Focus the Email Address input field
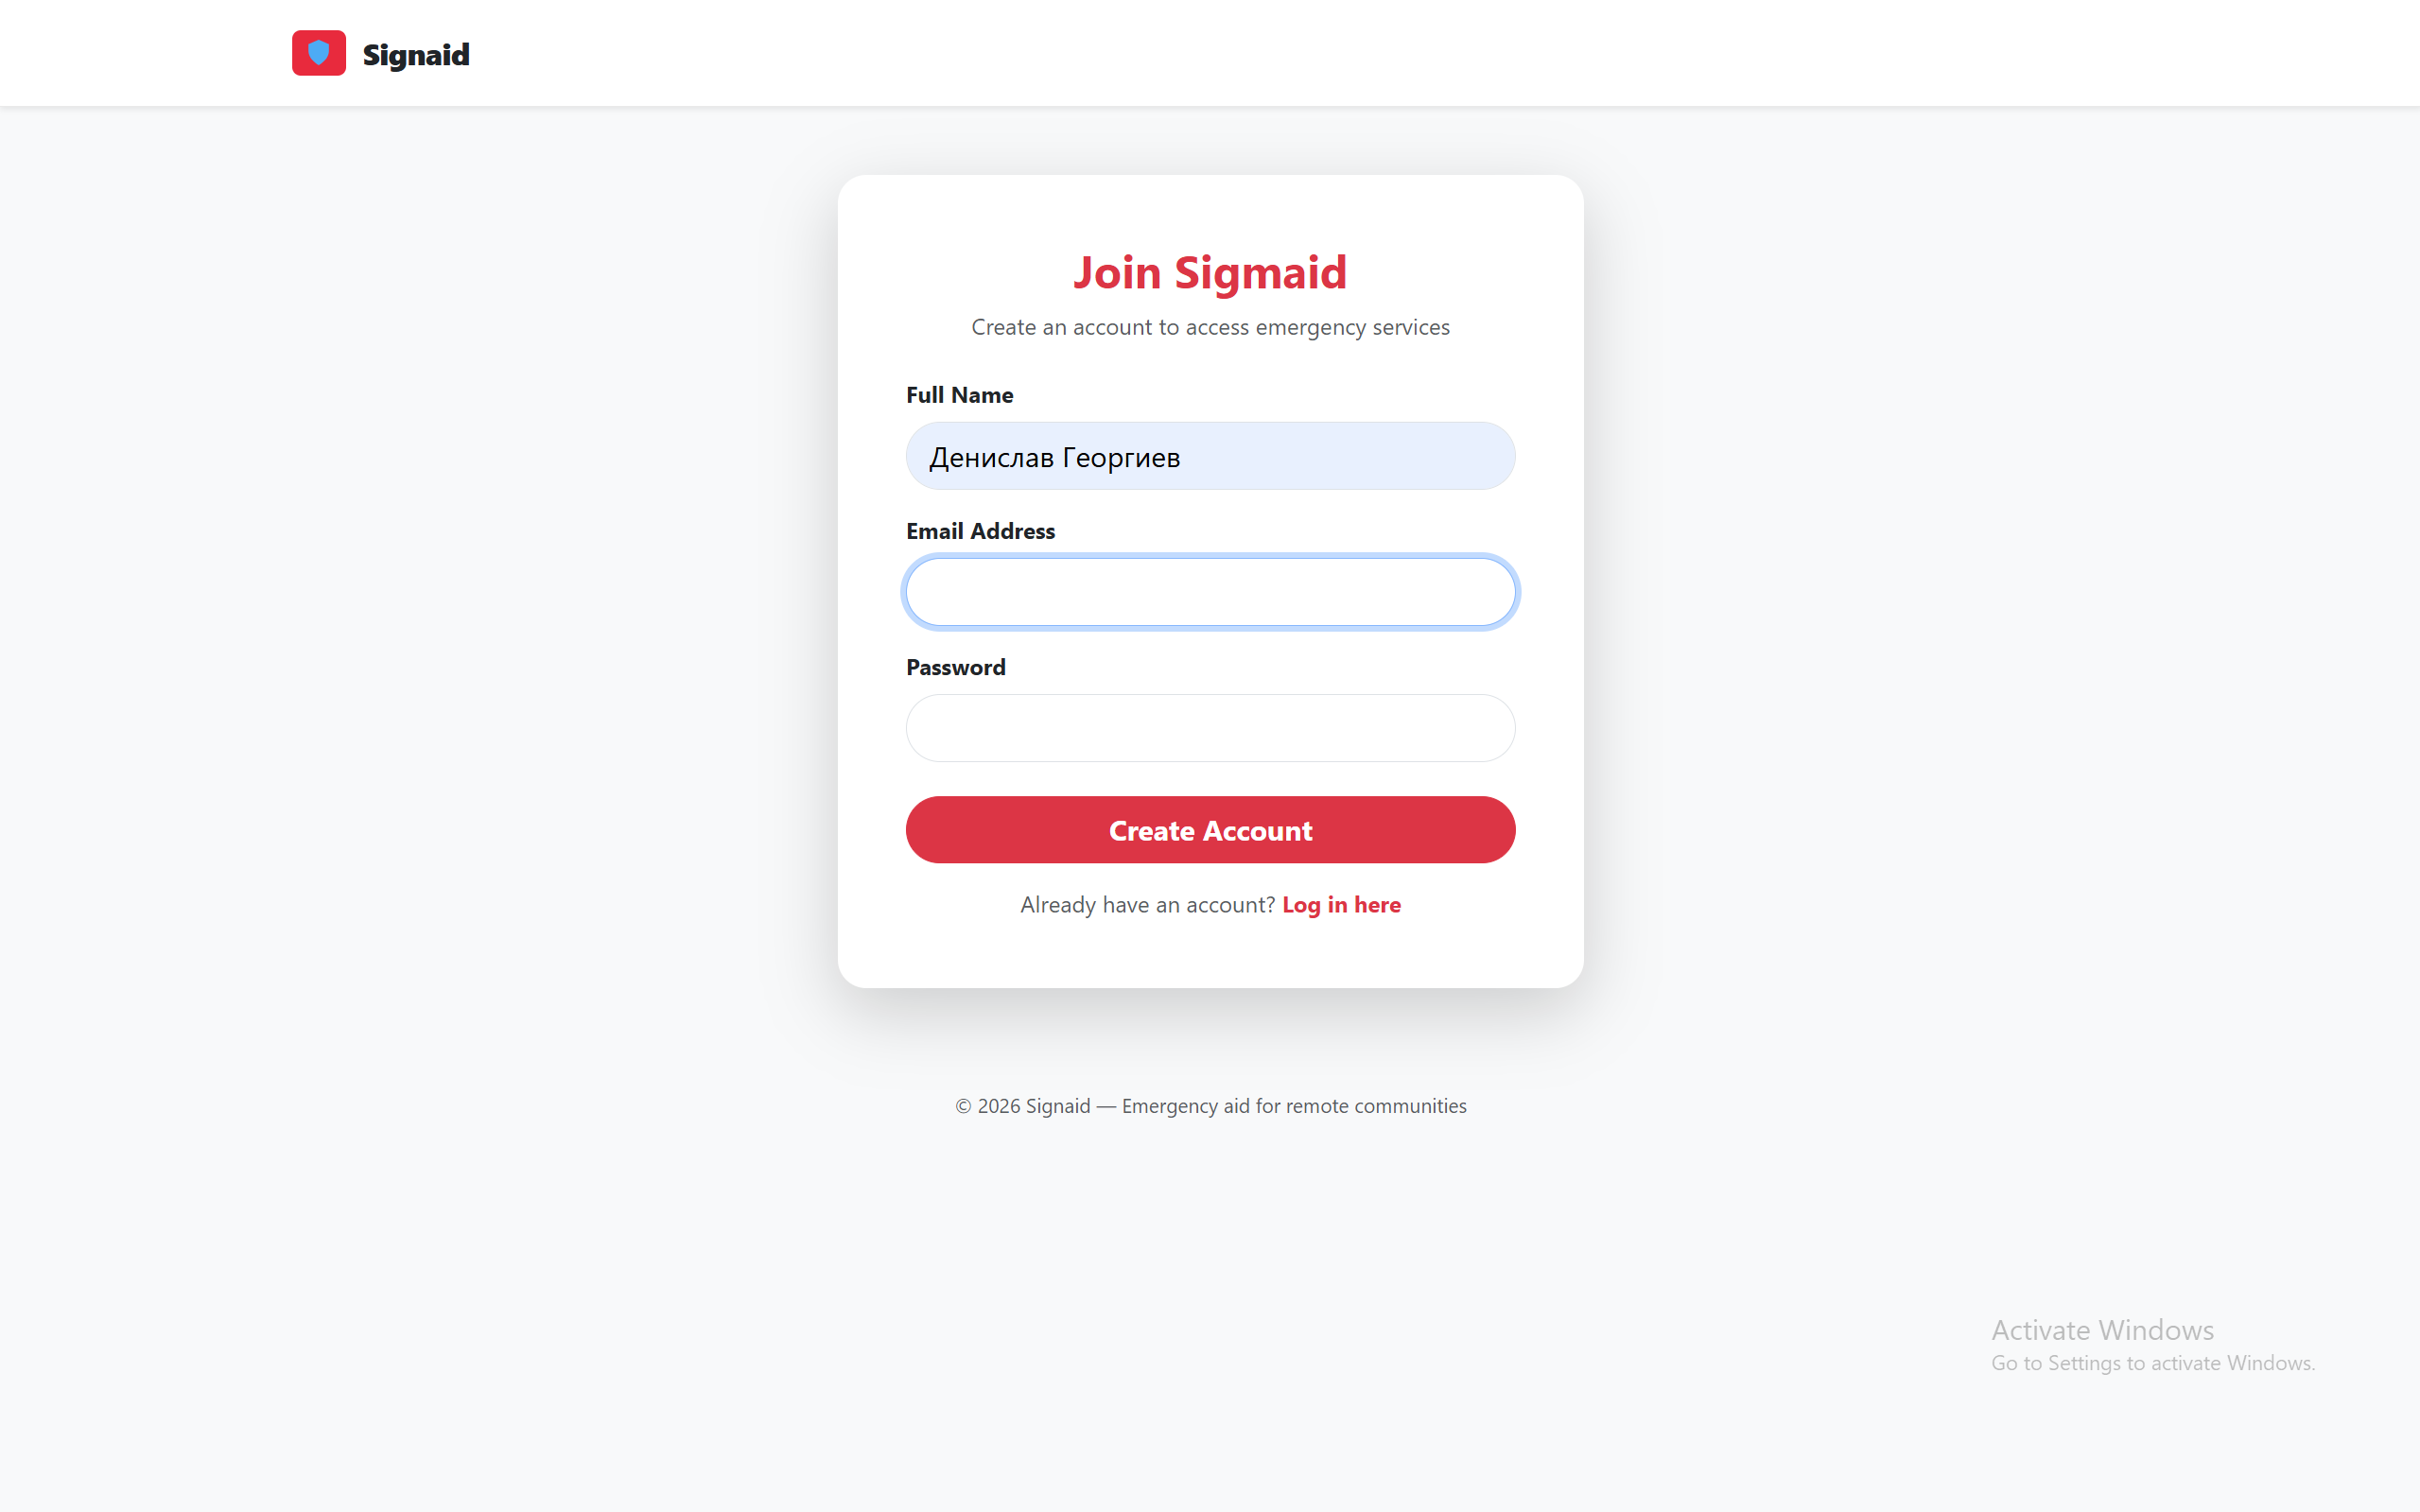 point(1210,592)
